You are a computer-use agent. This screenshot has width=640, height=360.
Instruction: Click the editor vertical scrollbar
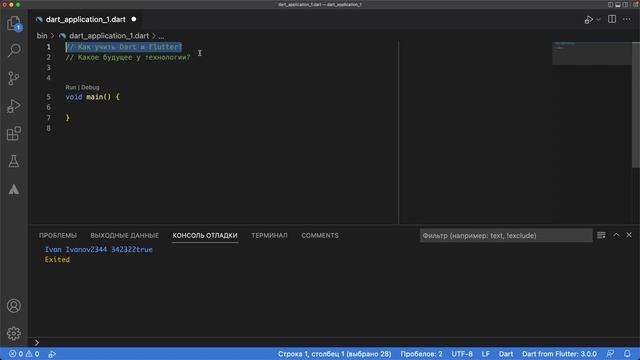(636, 104)
